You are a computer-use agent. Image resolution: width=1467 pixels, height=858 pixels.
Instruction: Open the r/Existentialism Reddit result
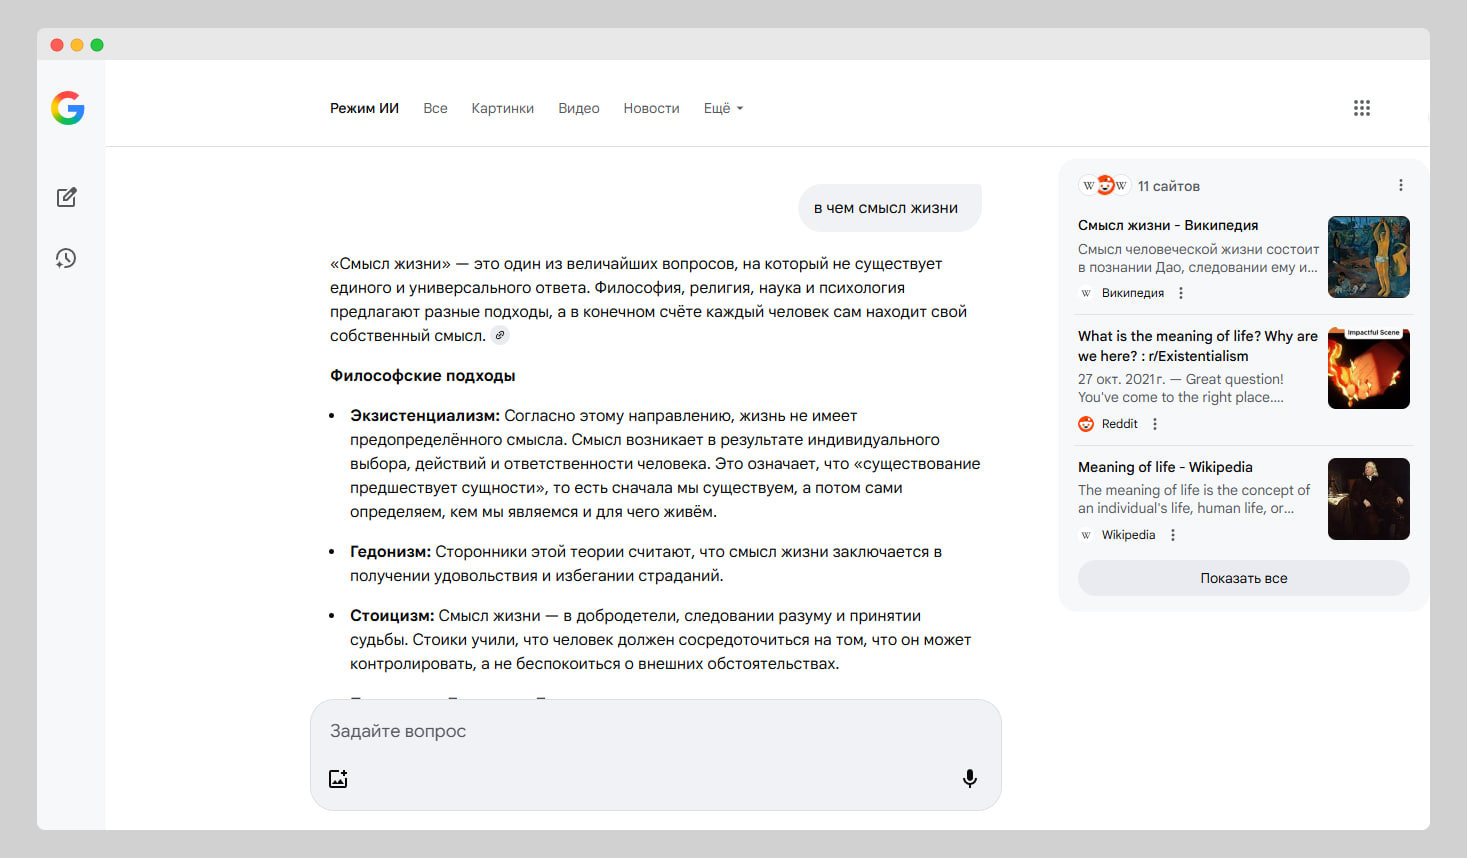click(x=1196, y=346)
